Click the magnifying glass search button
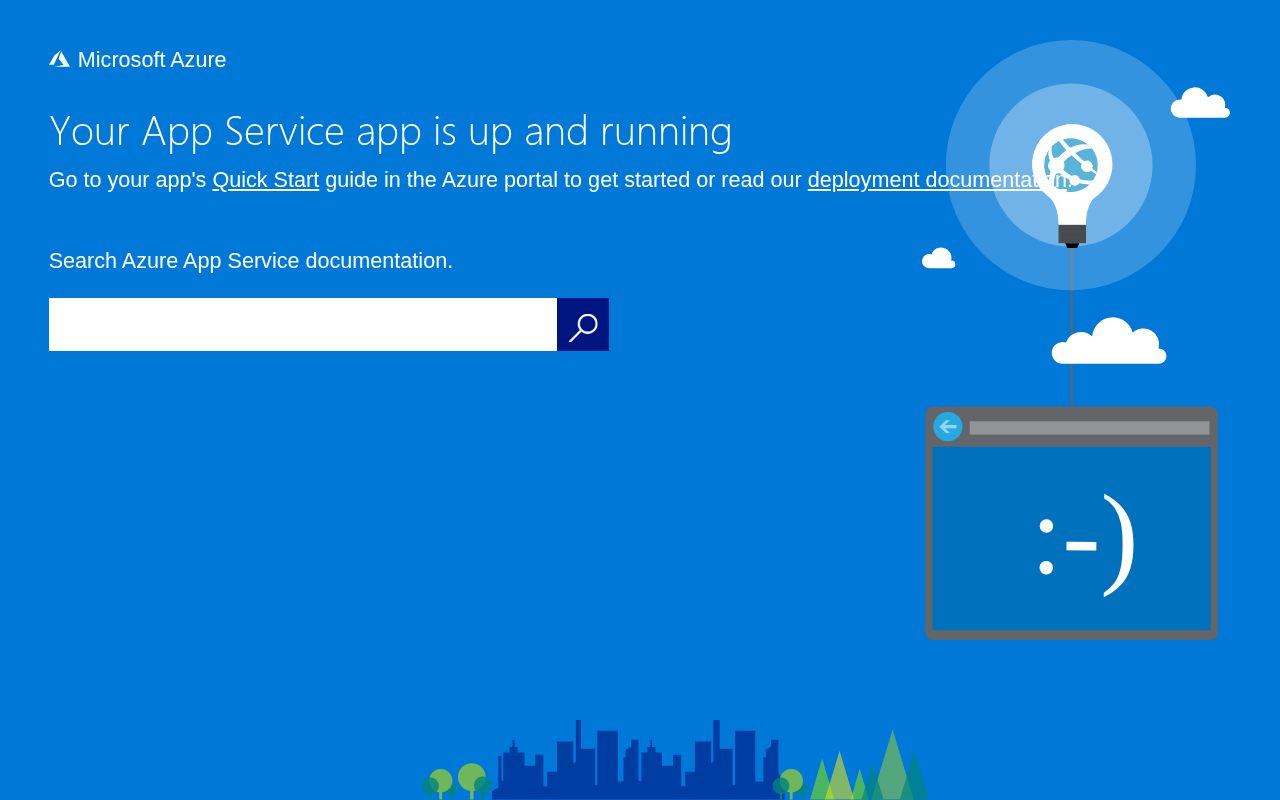 pyautogui.click(x=583, y=324)
